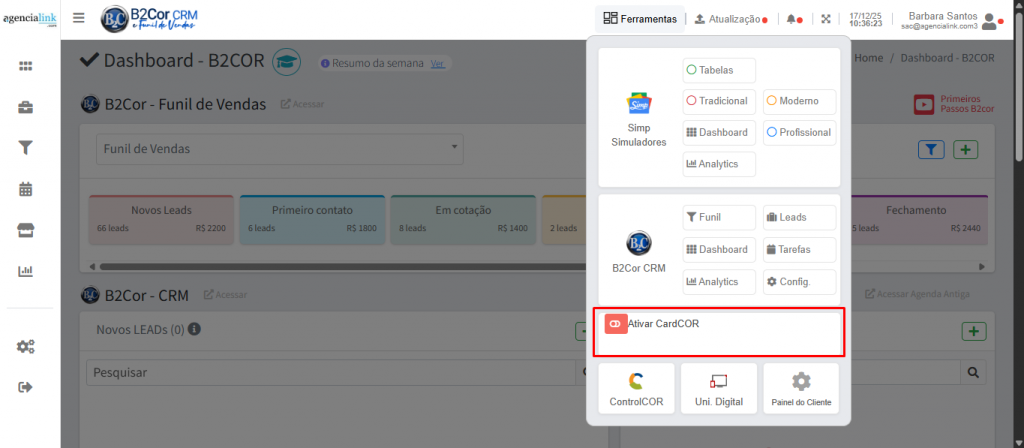Toggle fullscreen expand icon in header
This screenshot has height=448, width=1024.
pos(826,19)
